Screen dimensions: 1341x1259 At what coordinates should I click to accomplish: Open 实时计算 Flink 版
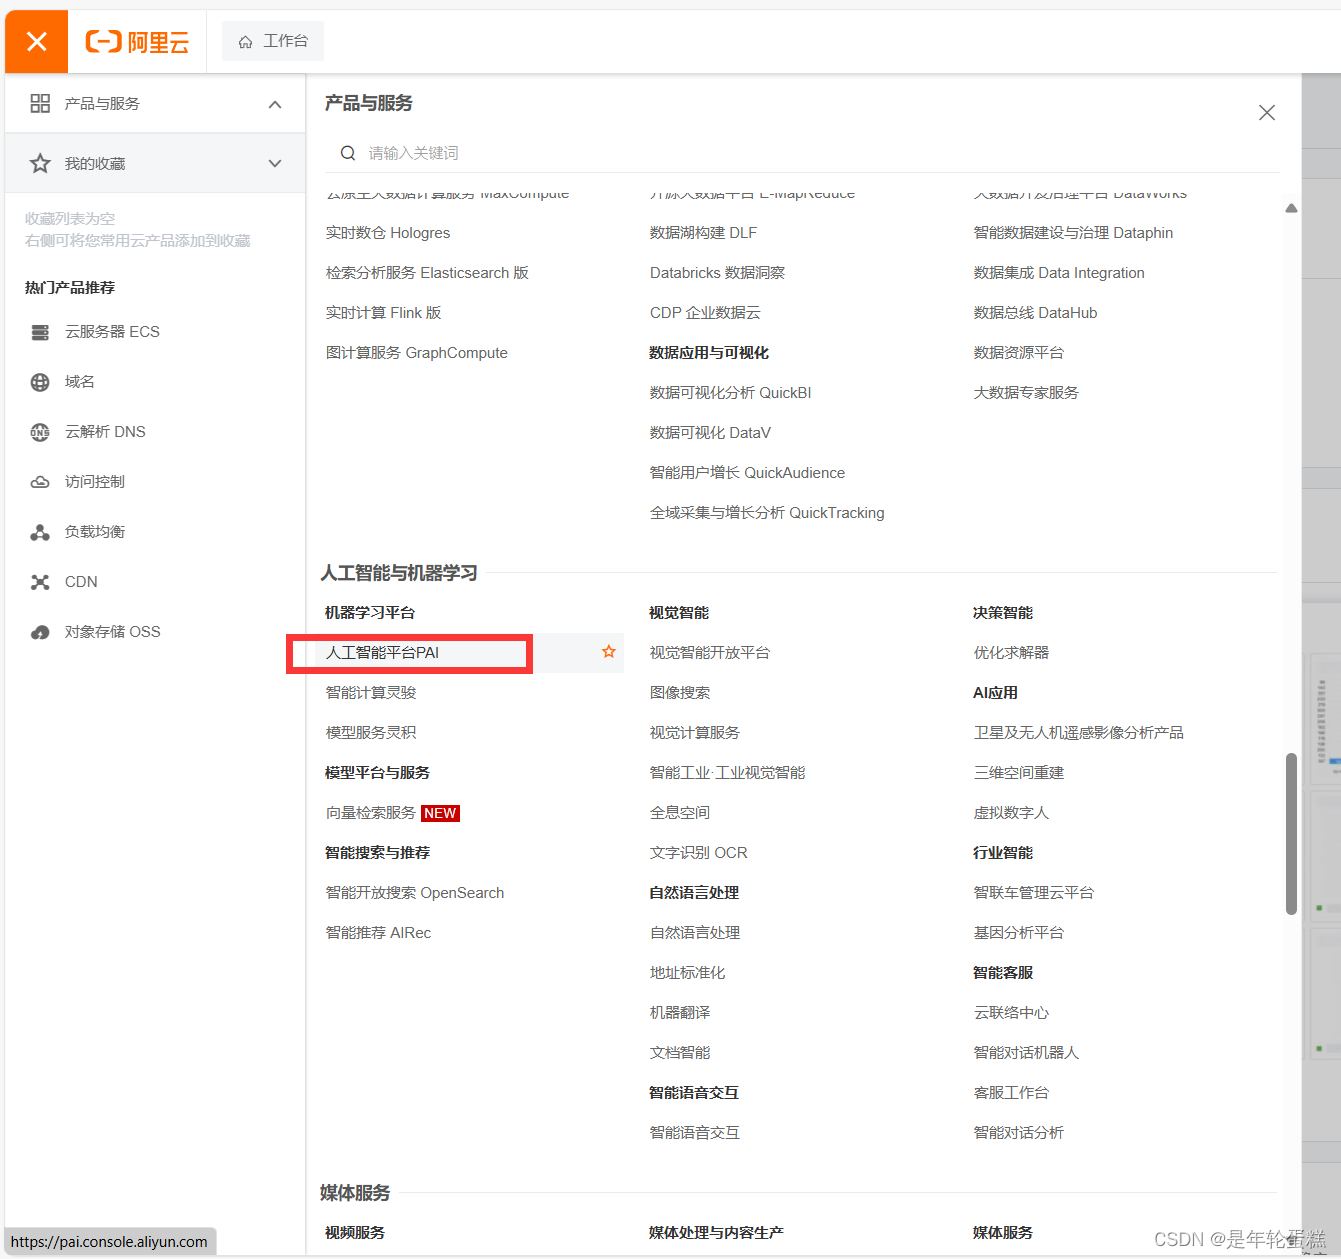point(383,313)
